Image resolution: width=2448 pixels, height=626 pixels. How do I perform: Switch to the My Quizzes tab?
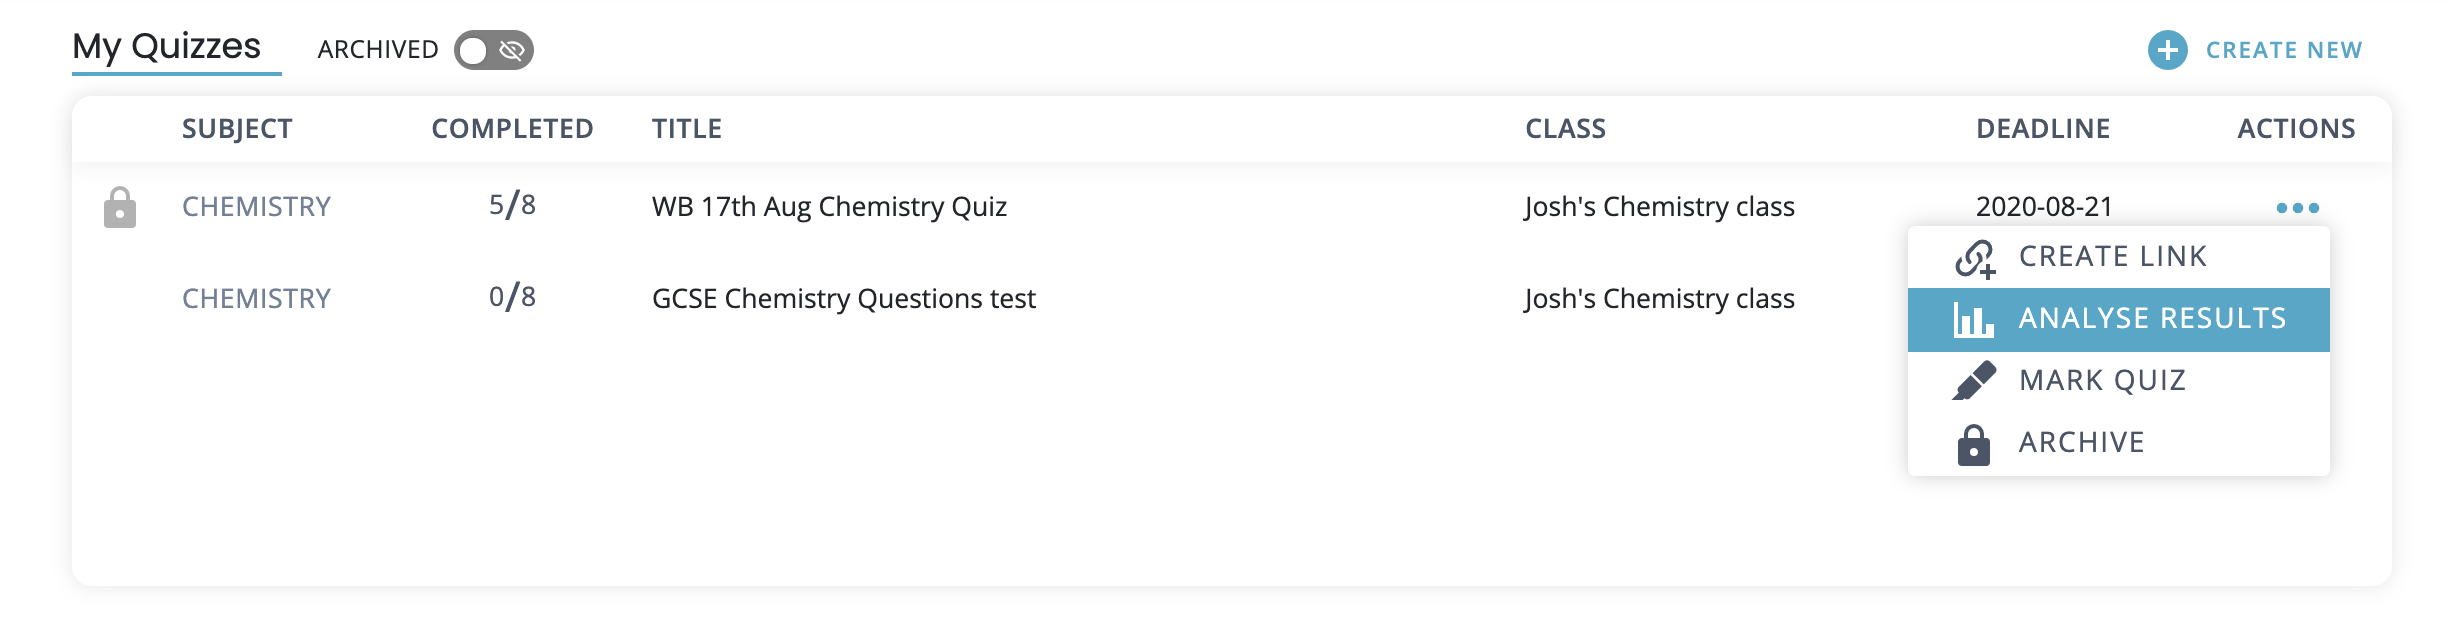point(167,47)
